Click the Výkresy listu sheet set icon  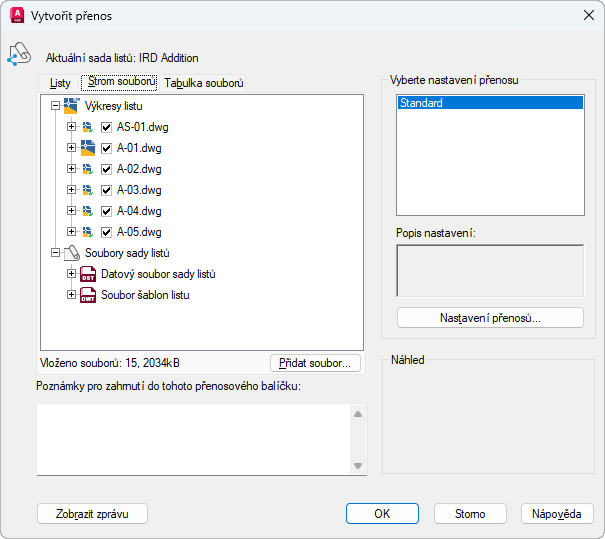[x=72, y=106]
